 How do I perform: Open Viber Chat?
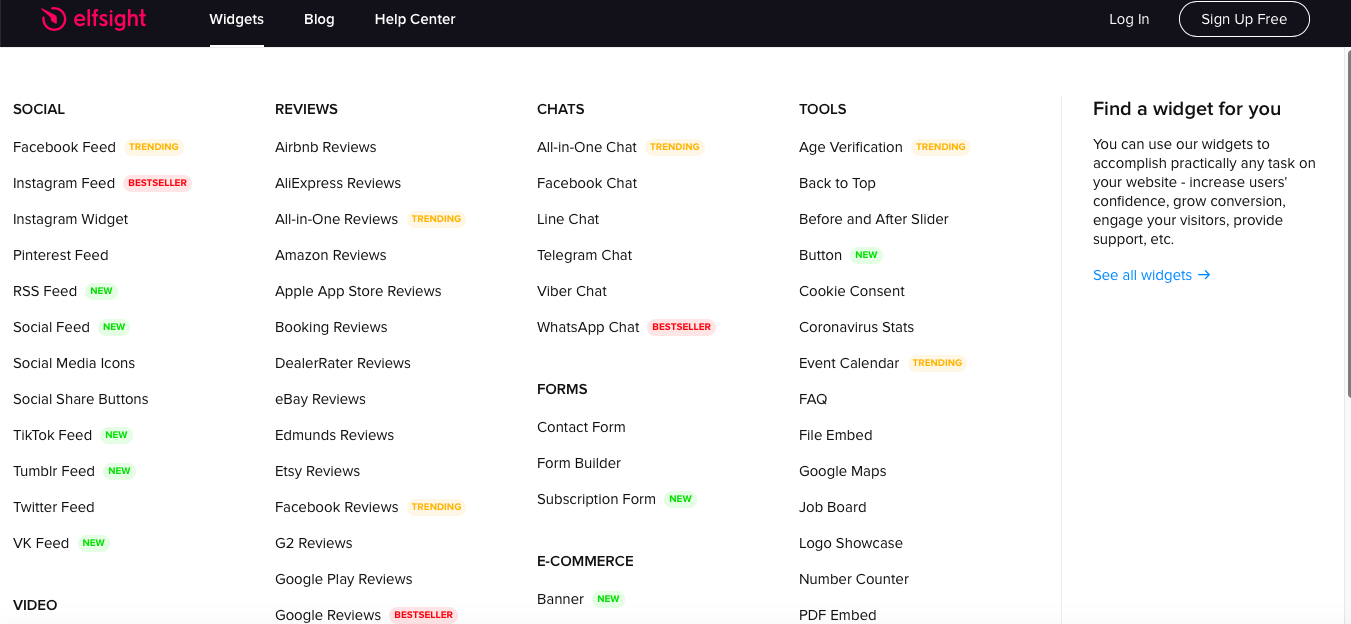point(572,291)
